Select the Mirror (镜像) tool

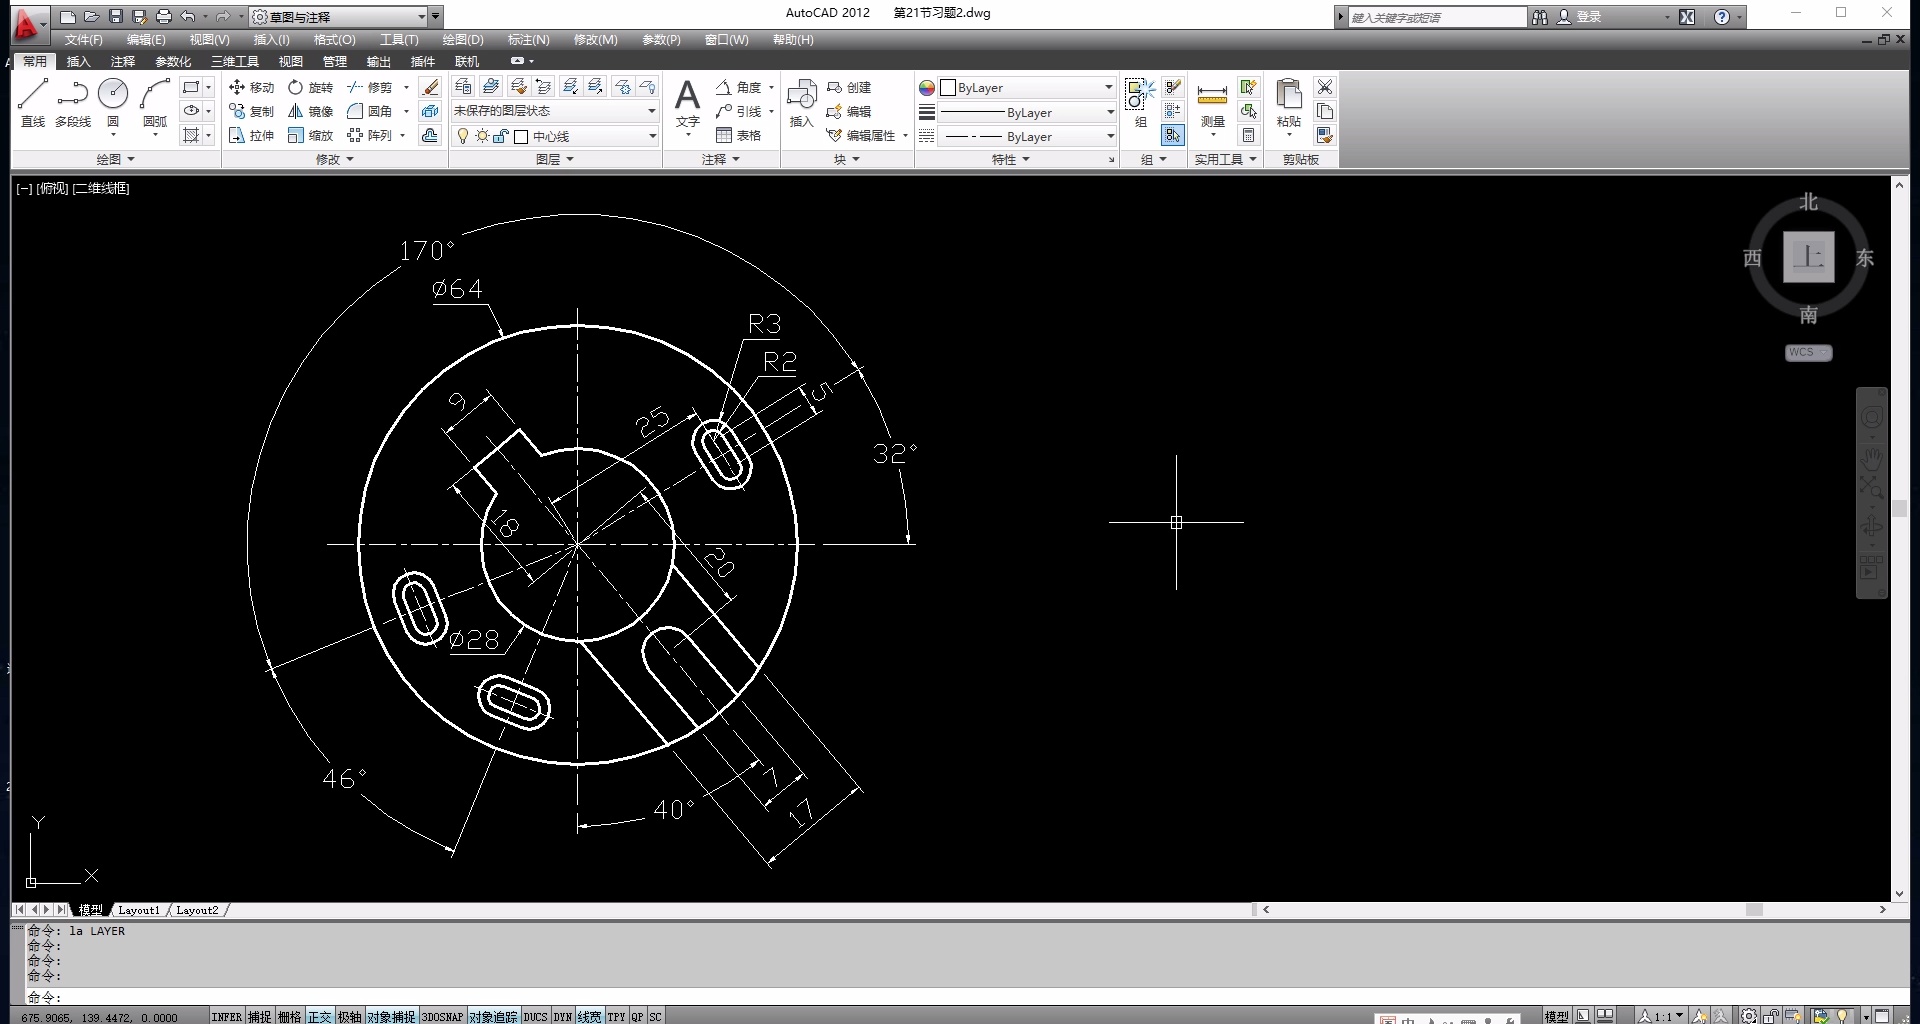(x=310, y=112)
